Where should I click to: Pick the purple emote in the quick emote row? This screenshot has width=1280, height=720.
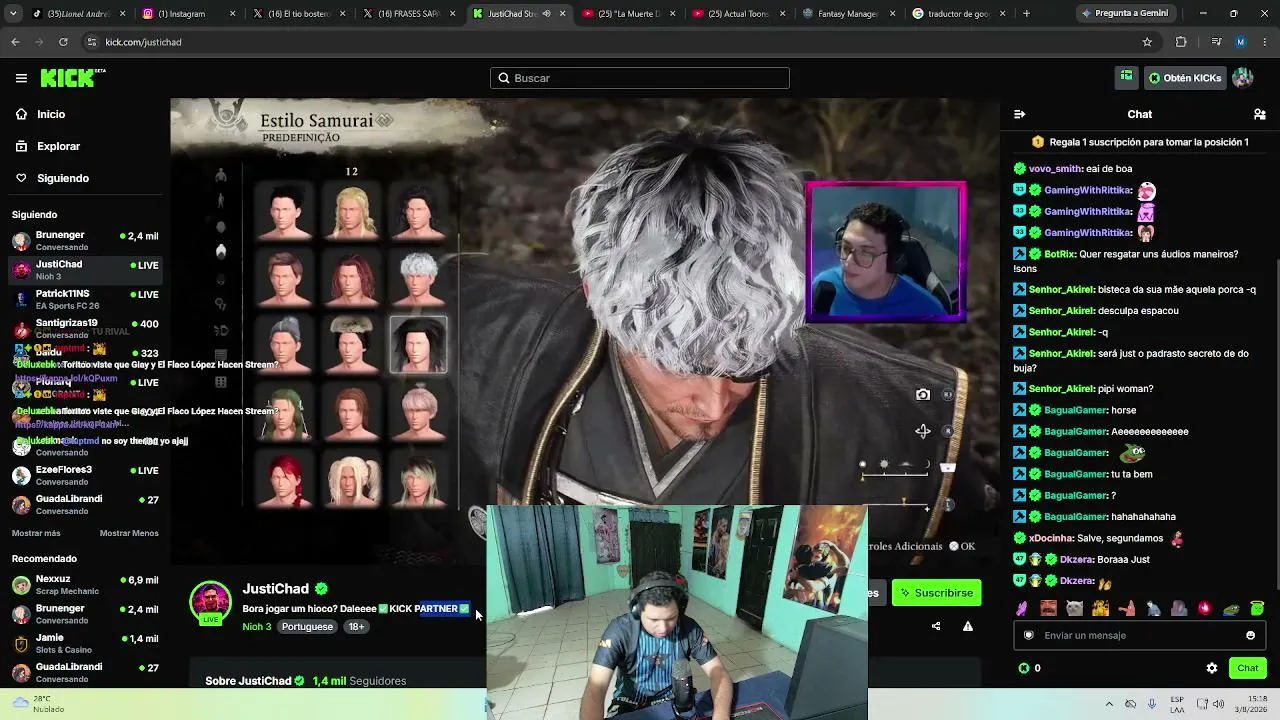(x=1022, y=608)
